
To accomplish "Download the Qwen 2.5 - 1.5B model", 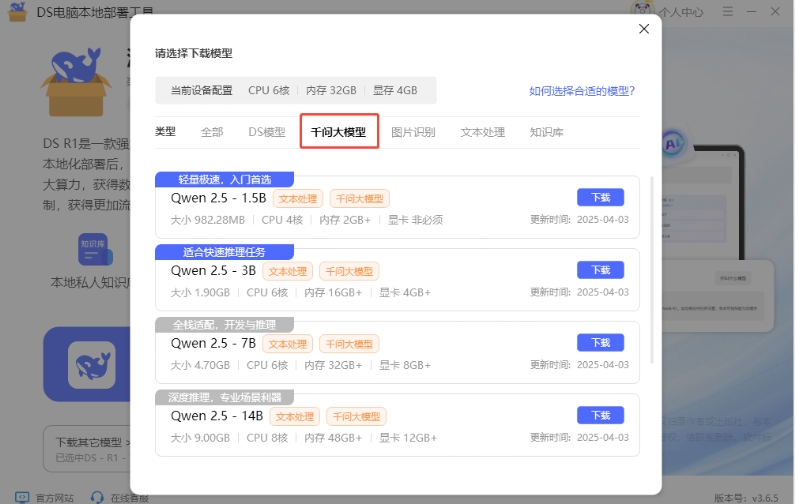I will [x=600, y=197].
